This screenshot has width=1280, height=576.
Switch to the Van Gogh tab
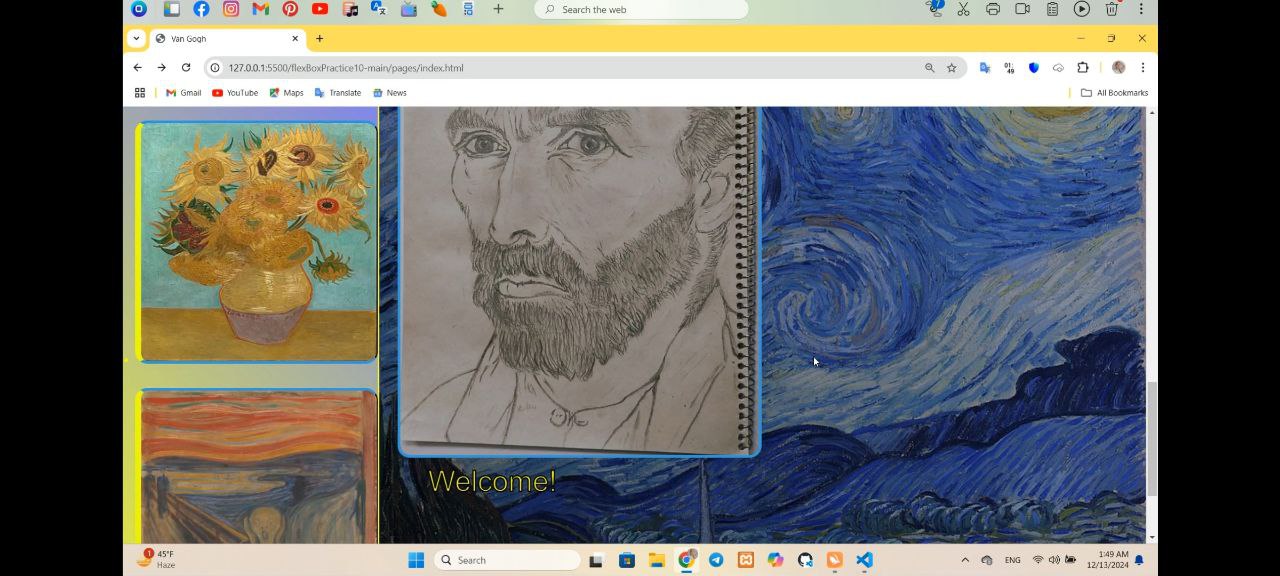[227, 39]
